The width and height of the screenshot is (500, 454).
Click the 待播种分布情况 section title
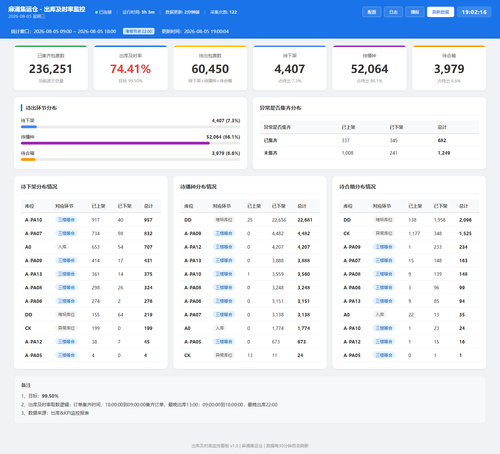tap(198, 187)
